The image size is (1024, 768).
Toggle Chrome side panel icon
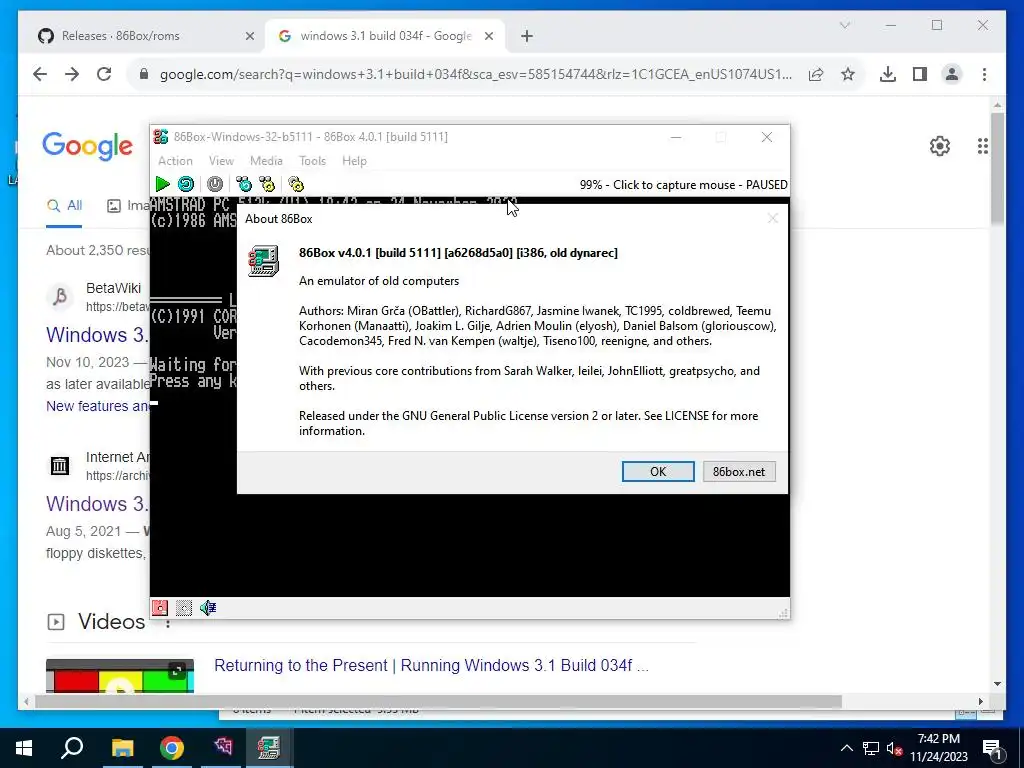point(920,74)
